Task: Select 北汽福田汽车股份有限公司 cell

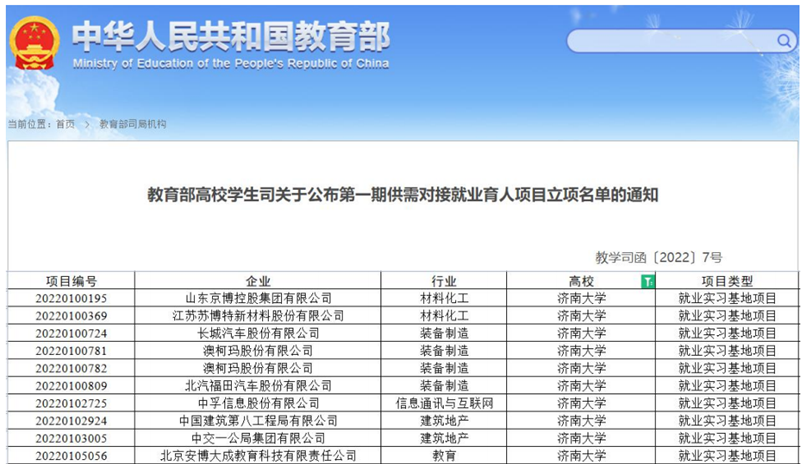Action: (x=258, y=385)
